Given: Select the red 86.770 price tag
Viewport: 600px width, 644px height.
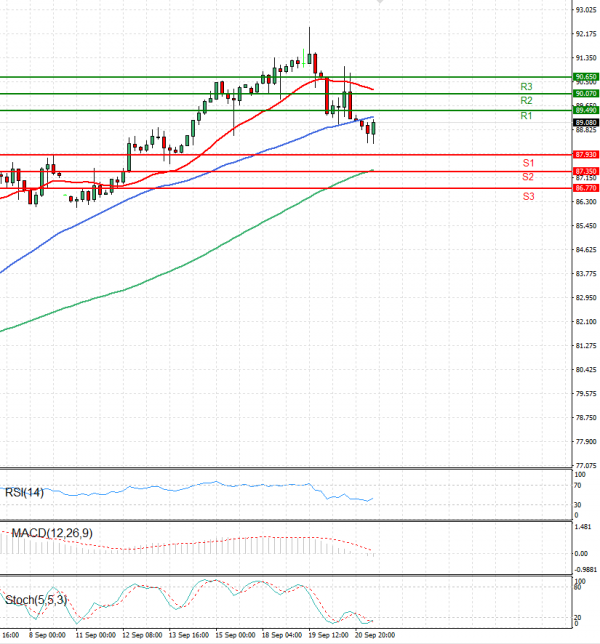Looking at the screenshot, I should [586, 188].
